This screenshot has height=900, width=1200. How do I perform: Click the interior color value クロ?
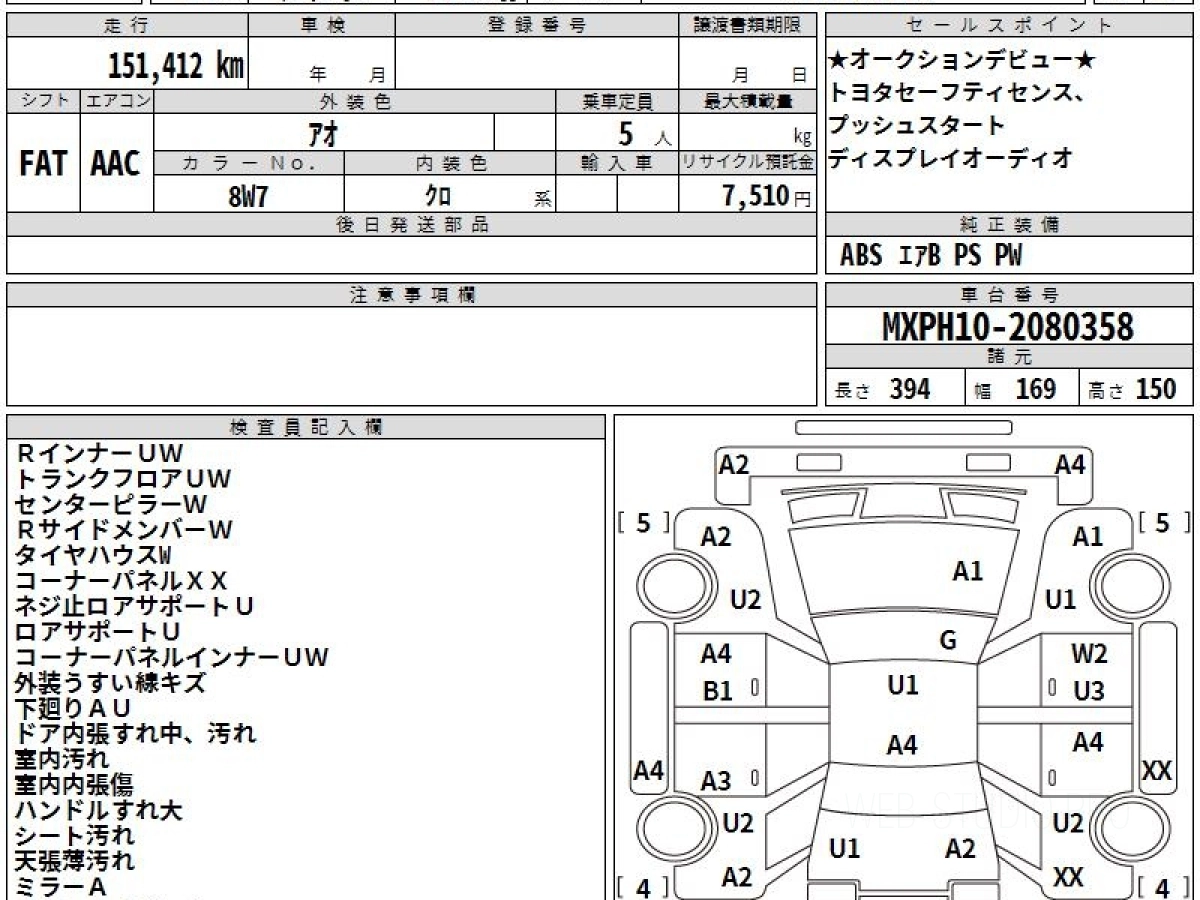click(438, 197)
